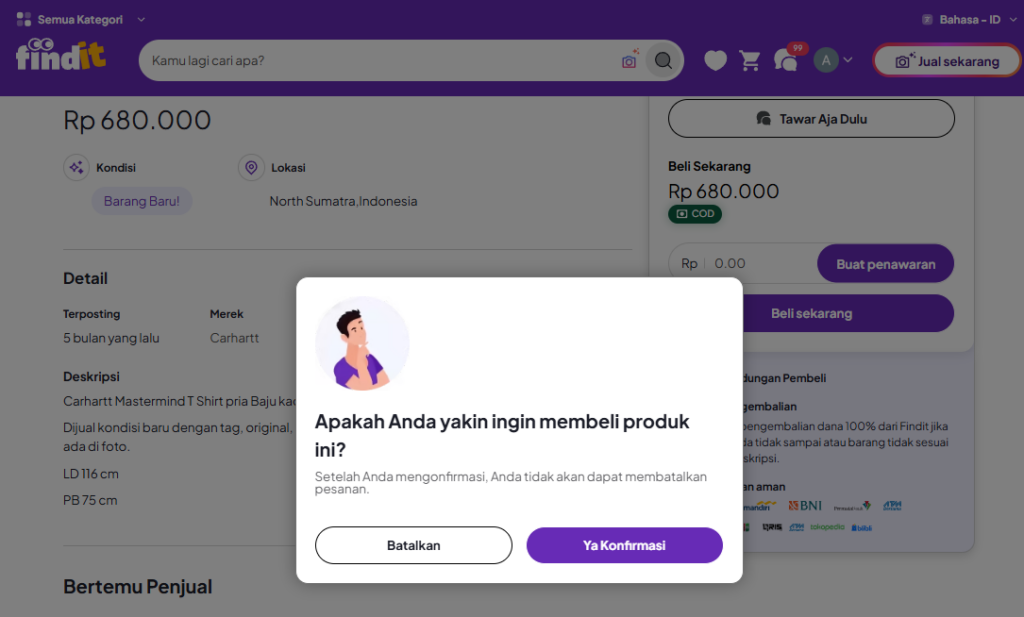Open image search camera icon
This screenshot has width=1024, height=617.
point(629,61)
